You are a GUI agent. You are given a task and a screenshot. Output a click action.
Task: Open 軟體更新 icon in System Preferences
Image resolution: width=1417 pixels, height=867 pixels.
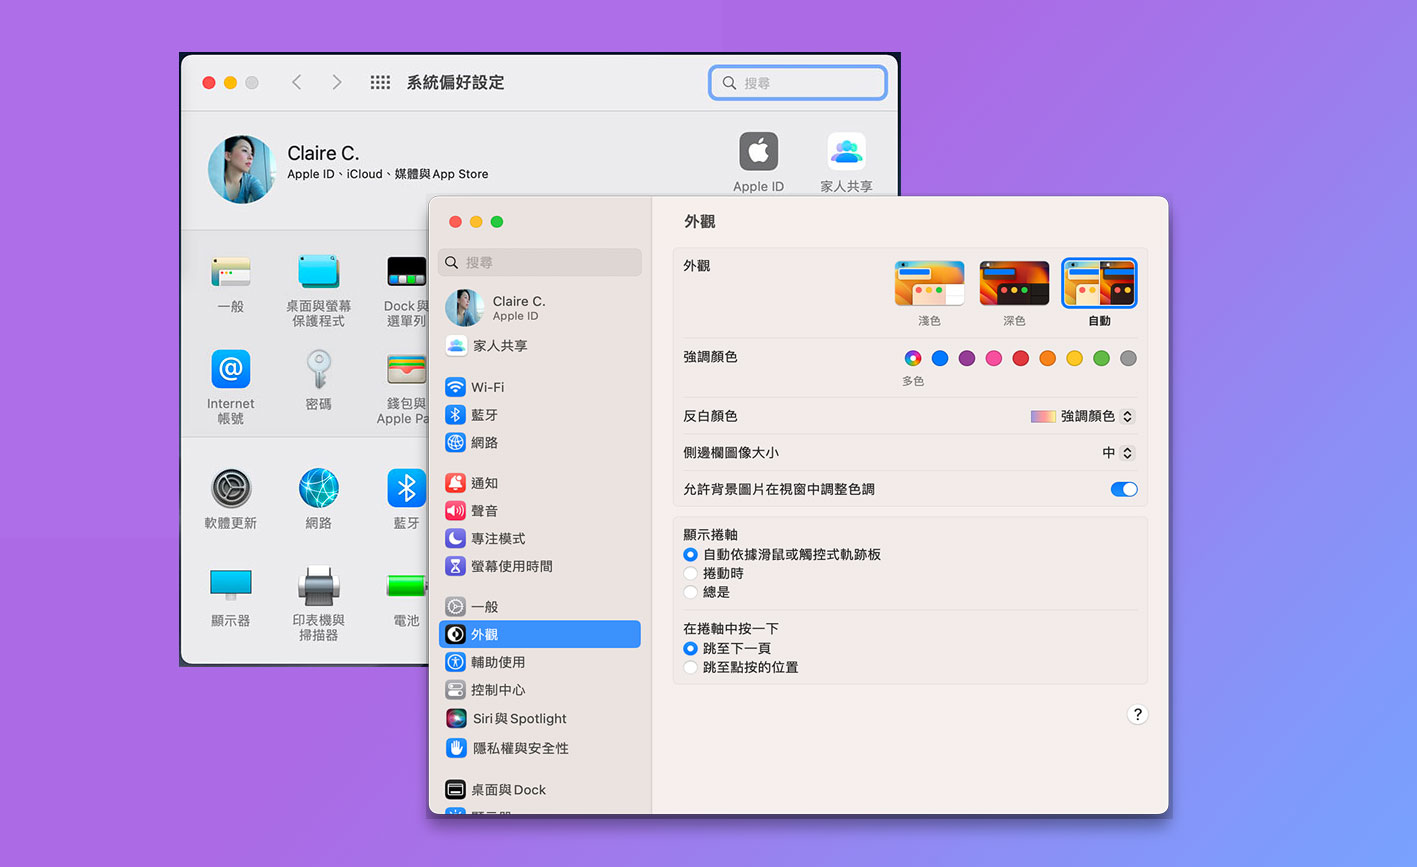tap(230, 489)
